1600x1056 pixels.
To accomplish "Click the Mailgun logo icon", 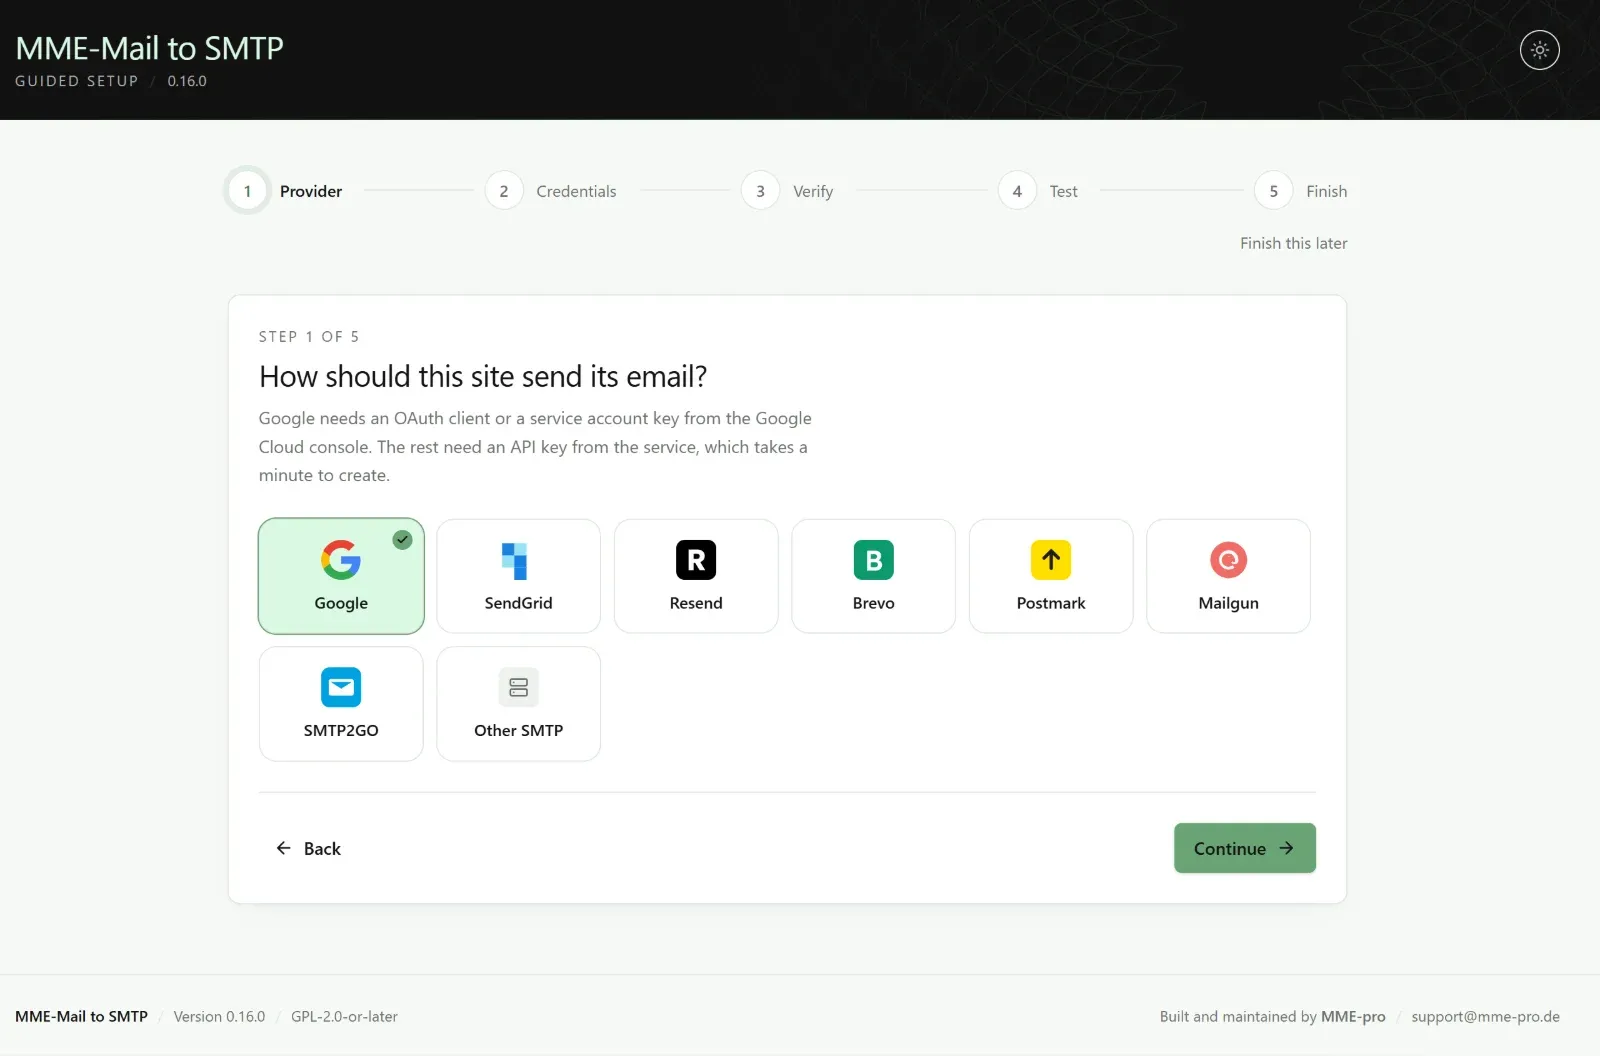I will [1229, 560].
